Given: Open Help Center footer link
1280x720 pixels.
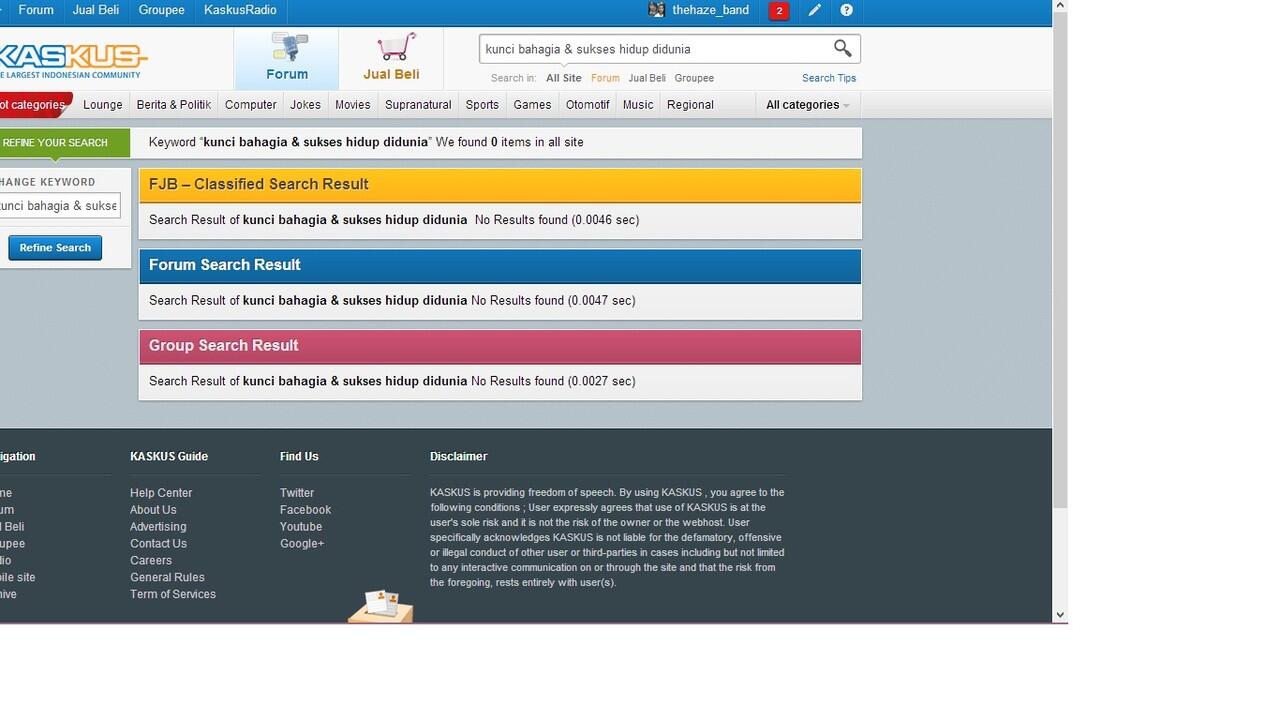Looking at the screenshot, I should (161, 493).
